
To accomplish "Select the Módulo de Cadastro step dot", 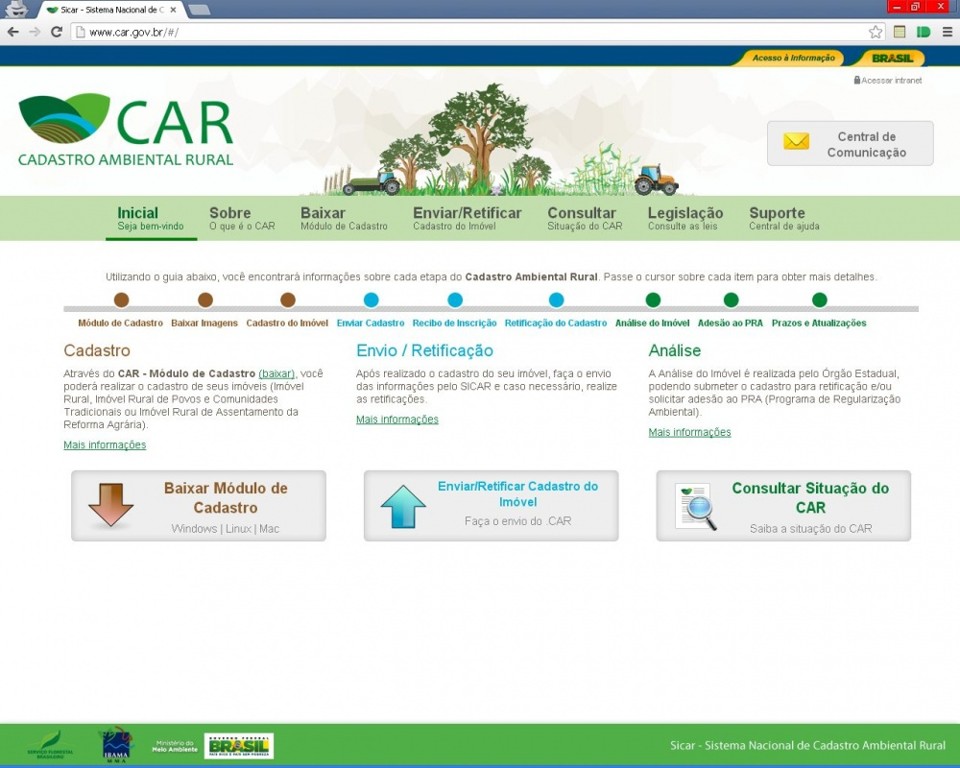I will [121, 300].
